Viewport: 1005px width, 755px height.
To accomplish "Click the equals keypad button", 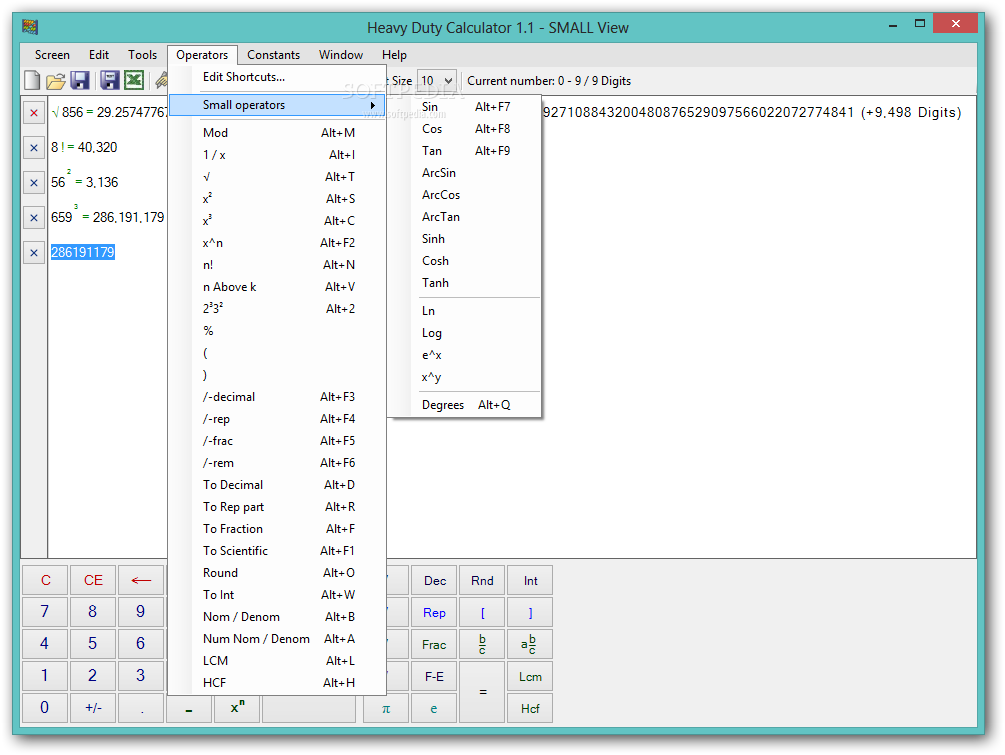I will pyautogui.click(x=482, y=692).
